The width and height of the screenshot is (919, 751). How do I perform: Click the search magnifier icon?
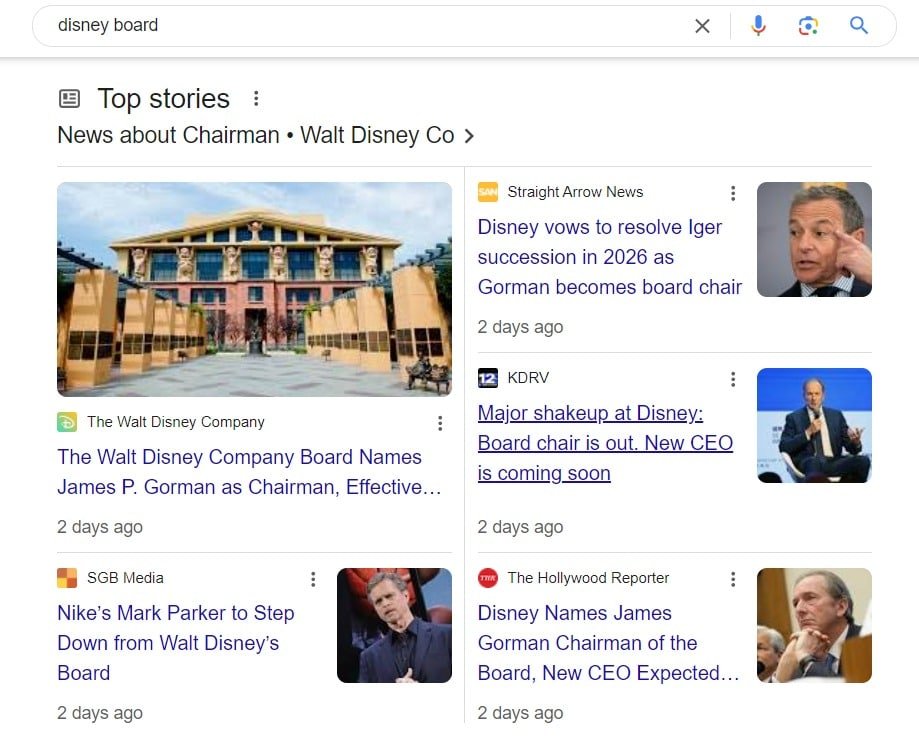[x=859, y=25]
